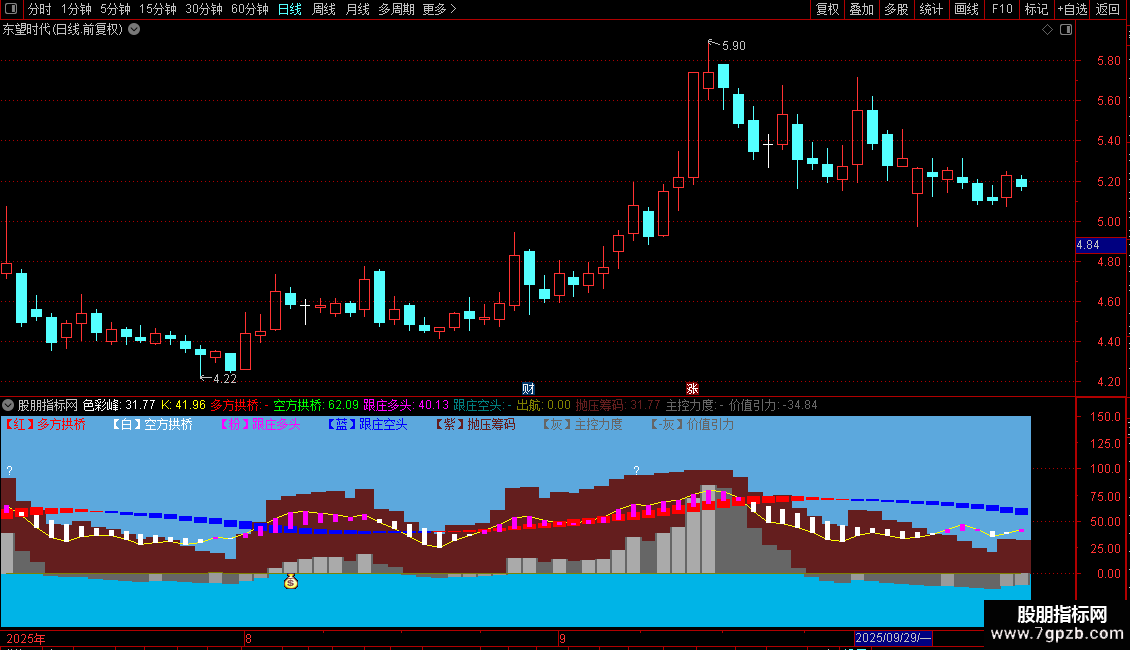Open the 股朋指标网 indicator dropdown icon
Image resolution: width=1130 pixels, height=650 pixels.
(x=8, y=405)
